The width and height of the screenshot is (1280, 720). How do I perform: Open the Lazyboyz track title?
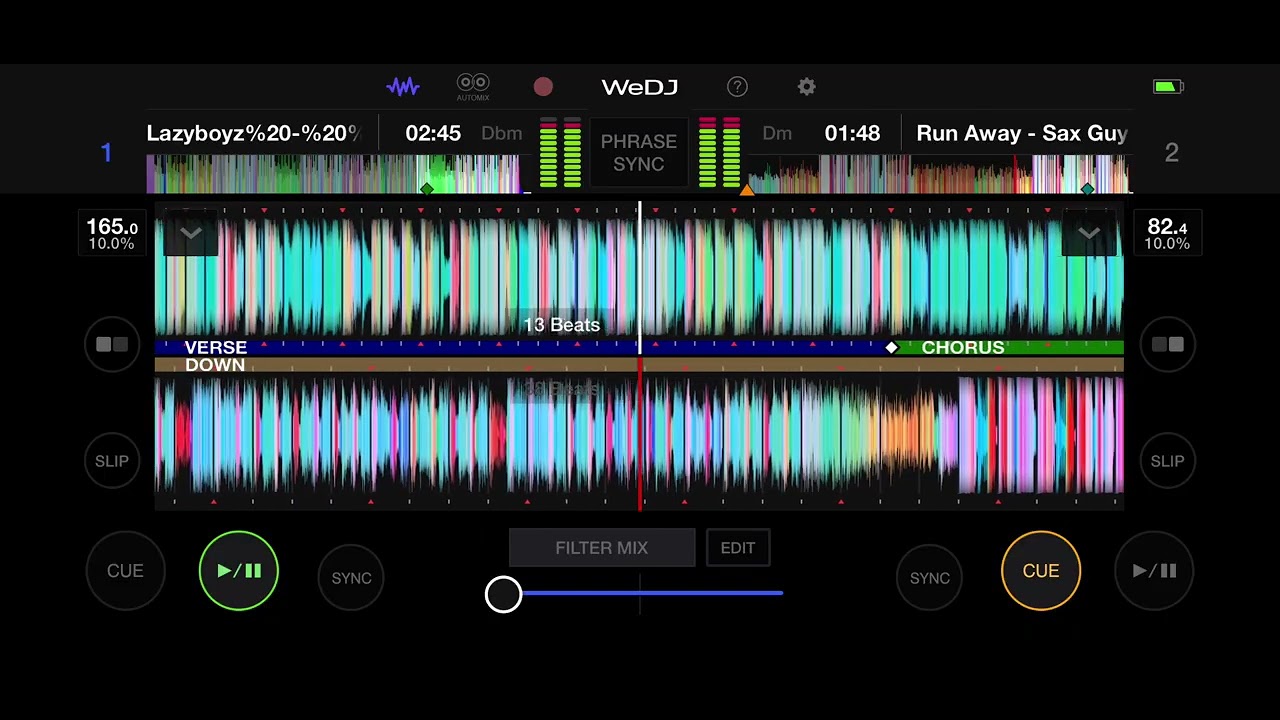coord(253,133)
